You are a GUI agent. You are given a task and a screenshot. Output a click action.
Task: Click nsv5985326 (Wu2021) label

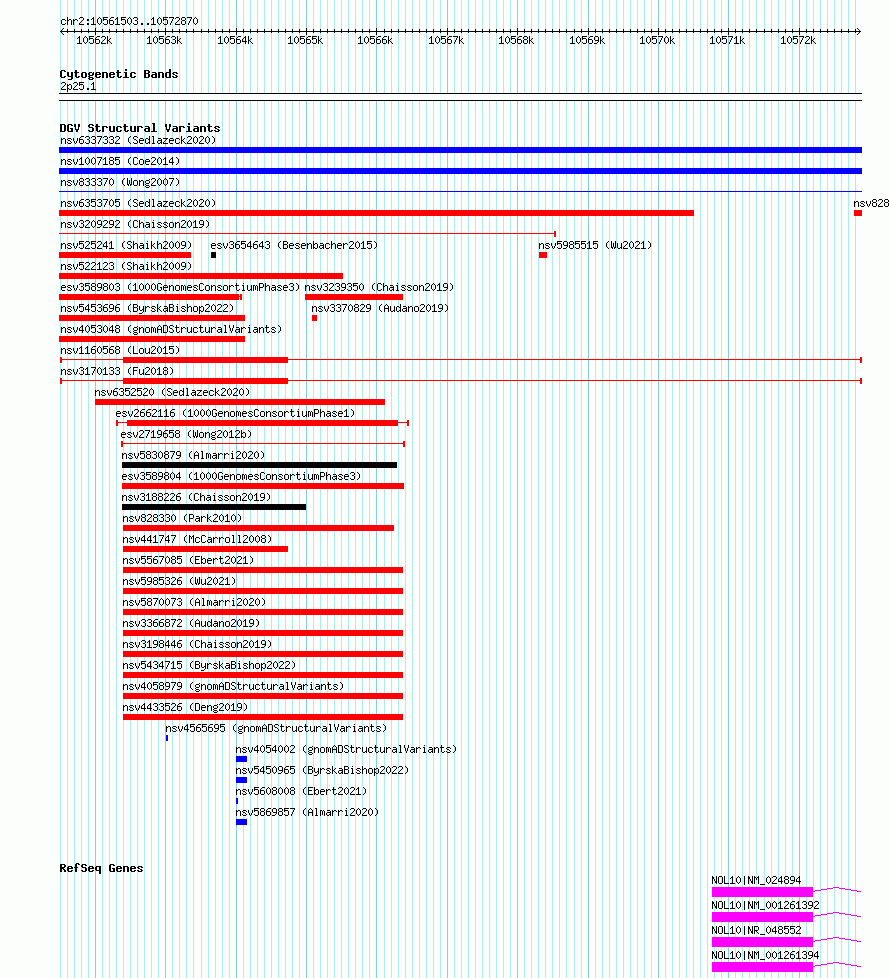click(x=180, y=581)
